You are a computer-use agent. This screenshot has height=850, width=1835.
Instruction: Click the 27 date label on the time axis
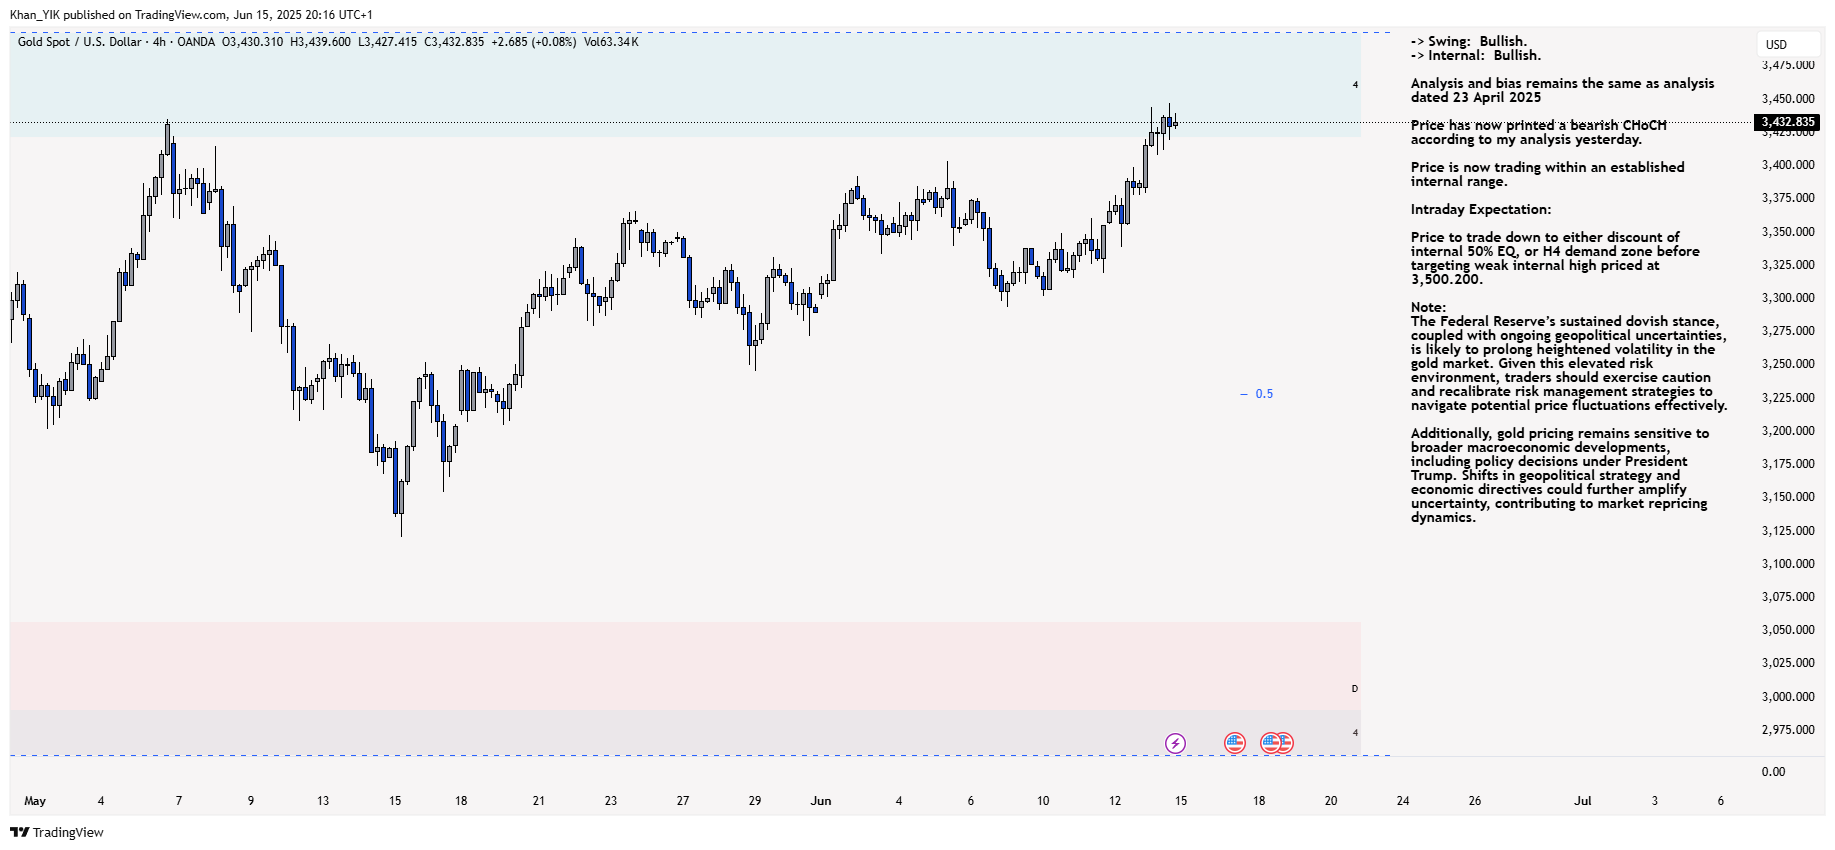tap(683, 801)
